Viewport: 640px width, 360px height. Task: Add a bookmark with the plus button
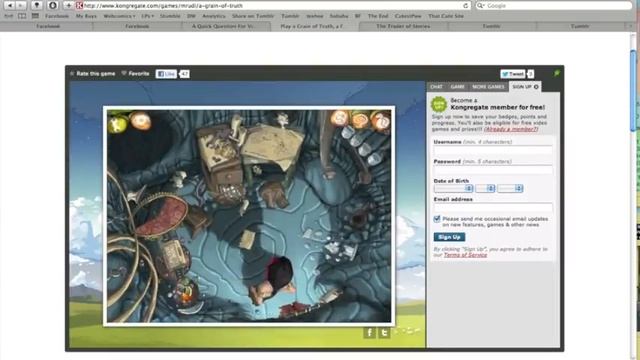[69, 5]
